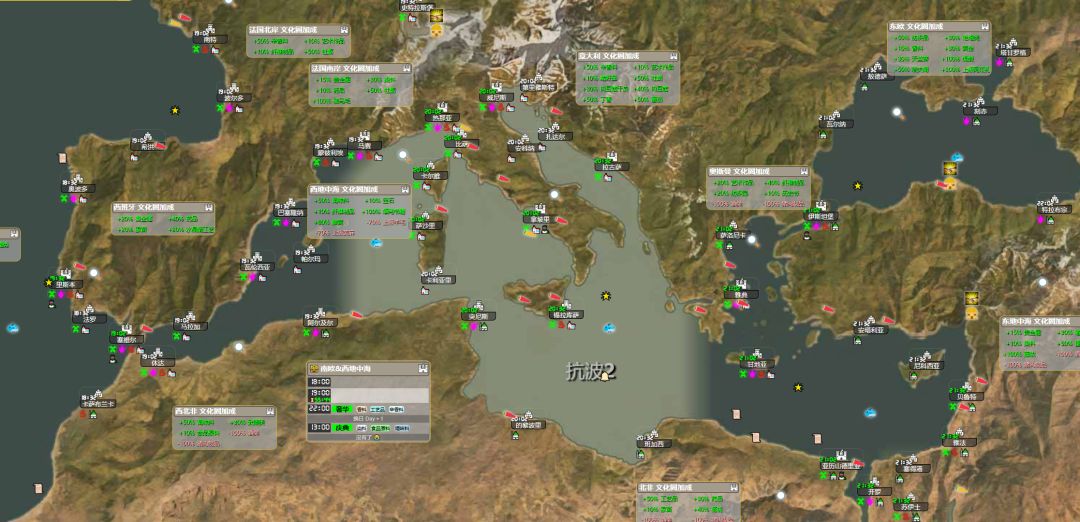Viewport: 1080px width, 522px height.
Task: Click the skull icon east of 安塔利亚
Action: coord(972,314)
